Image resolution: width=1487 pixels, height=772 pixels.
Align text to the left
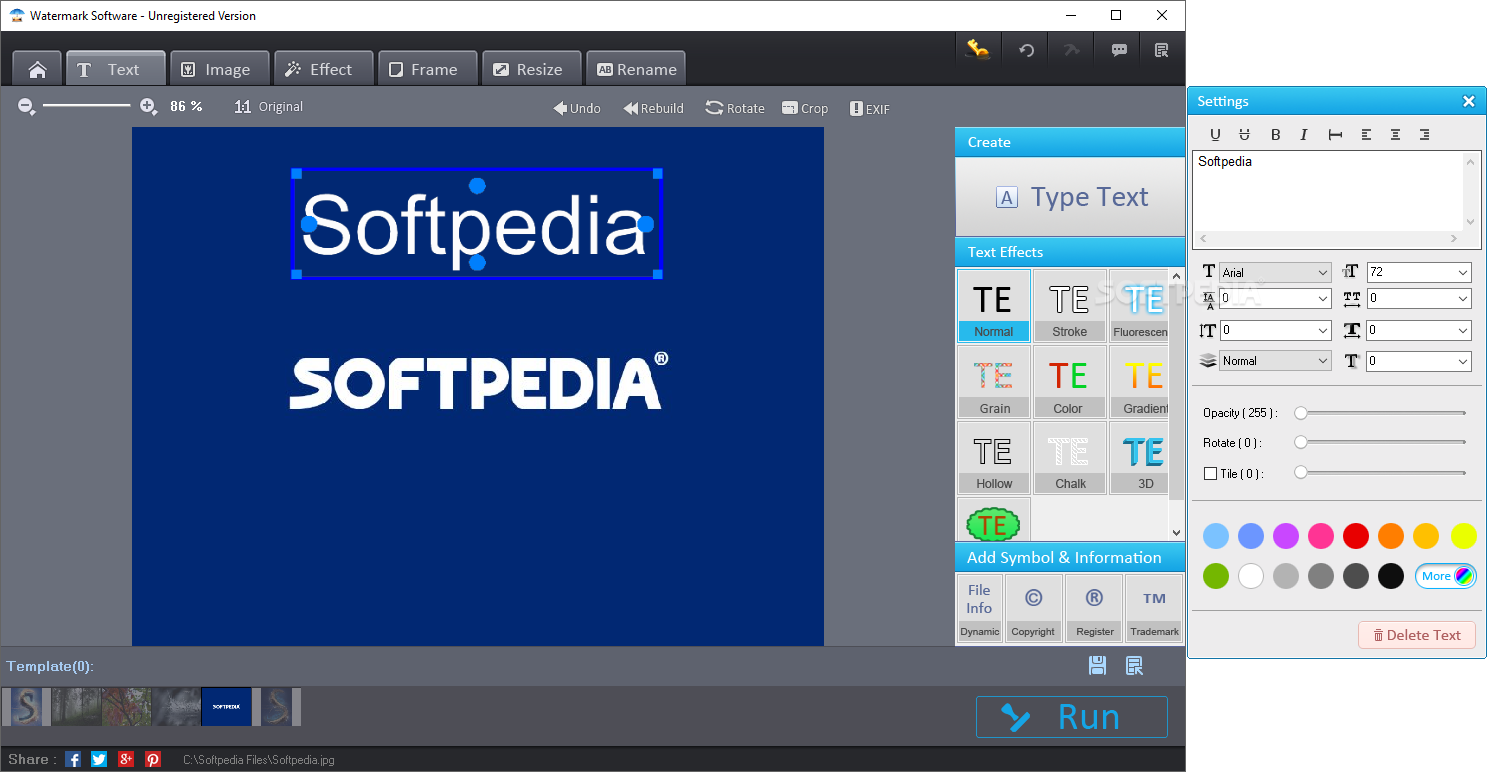[1366, 135]
